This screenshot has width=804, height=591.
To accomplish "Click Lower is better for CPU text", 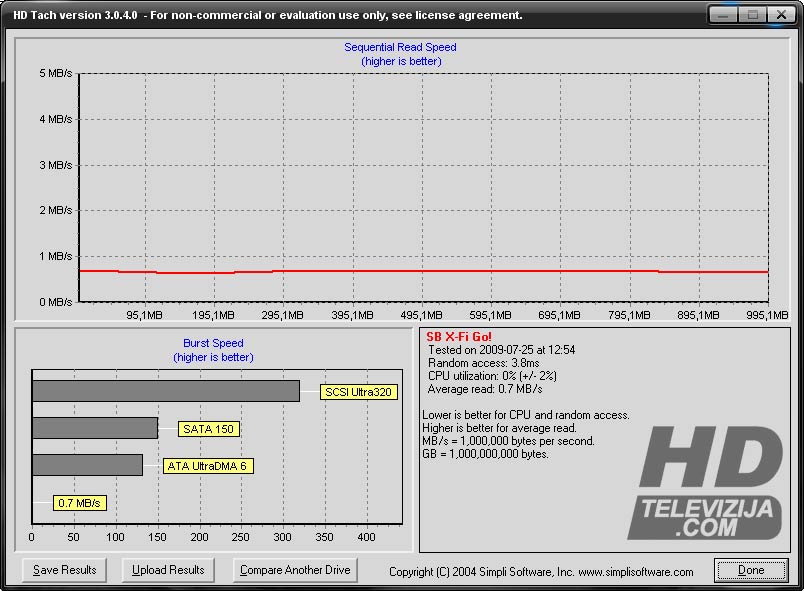I will point(526,415).
